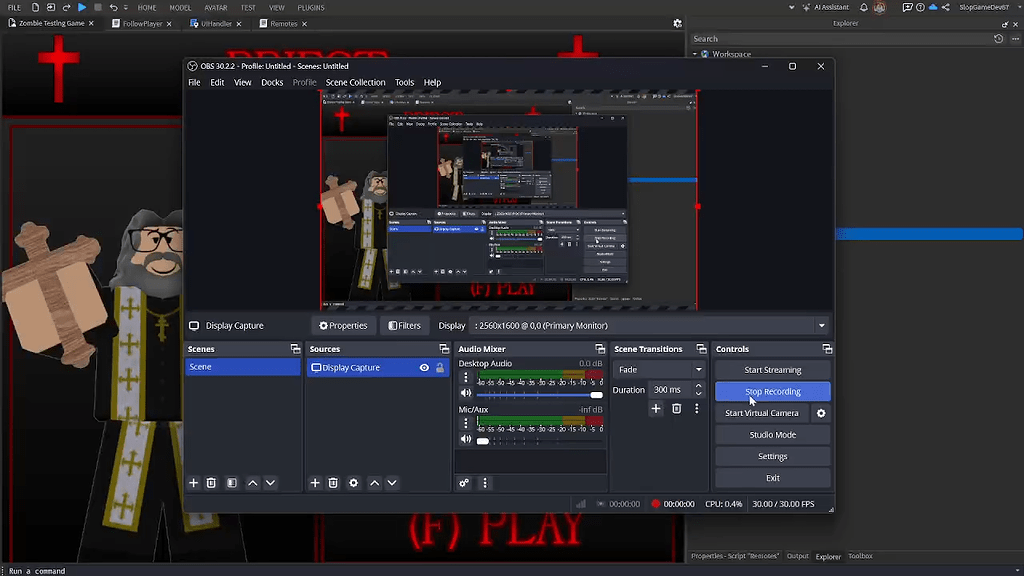Viewport: 1024px width, 576px height.
Task: Lock the Display Capture source
Action: click(439, 367)
